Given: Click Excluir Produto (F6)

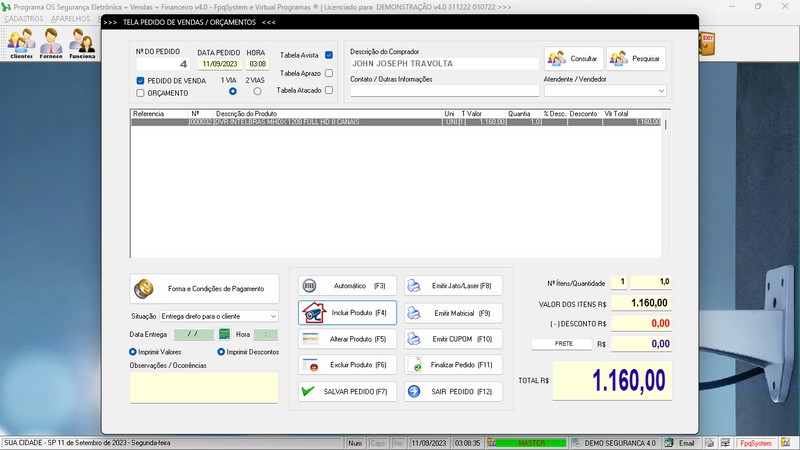Looking at the screenshot, I should tap(347, 365).
